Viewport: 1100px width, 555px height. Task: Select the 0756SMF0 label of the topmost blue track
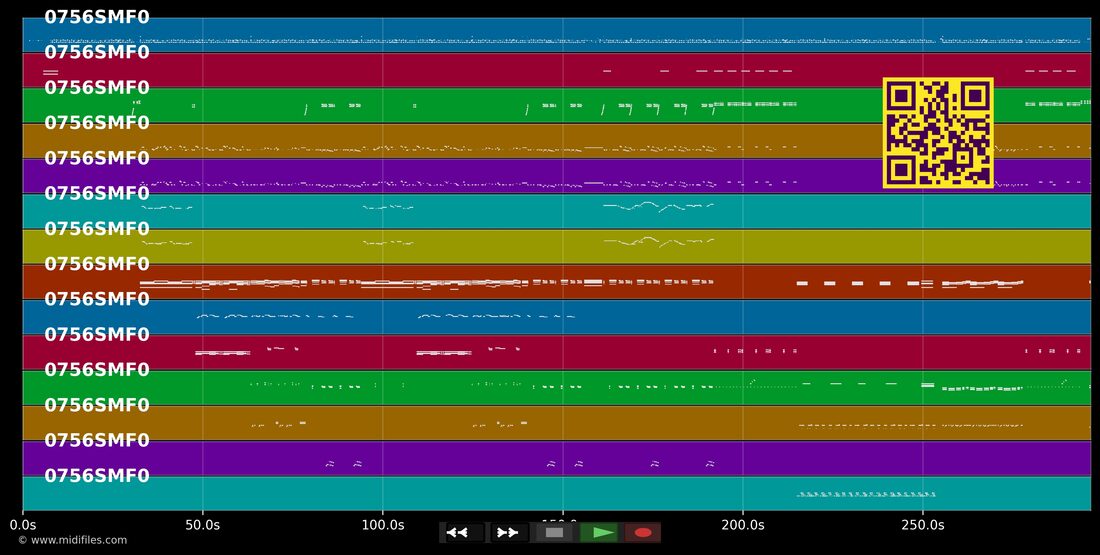(97, 17)
